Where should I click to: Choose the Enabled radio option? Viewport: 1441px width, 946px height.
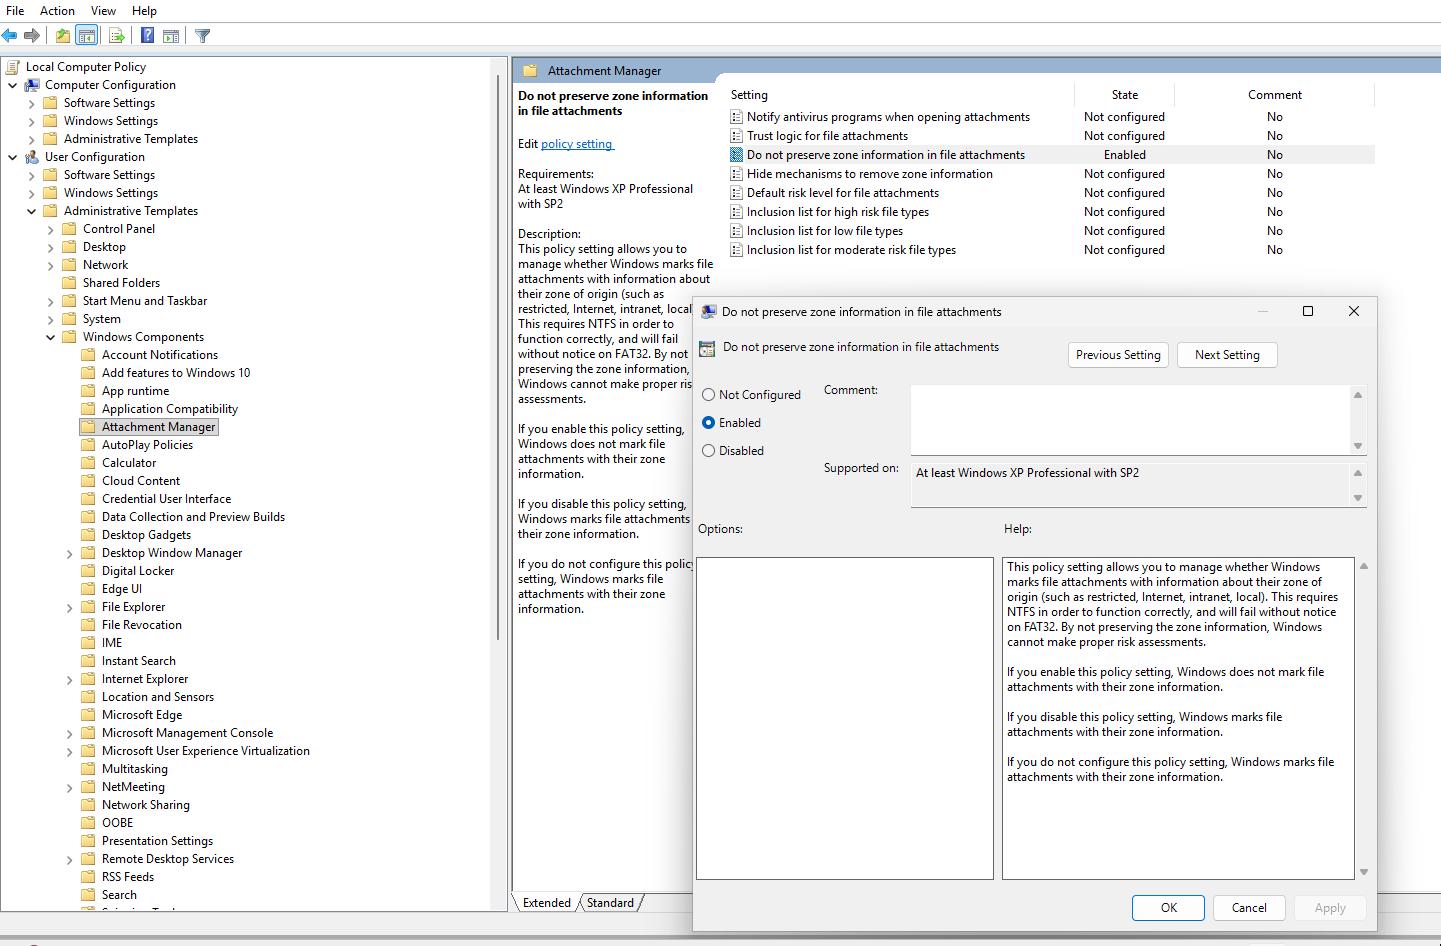[709, 423]
